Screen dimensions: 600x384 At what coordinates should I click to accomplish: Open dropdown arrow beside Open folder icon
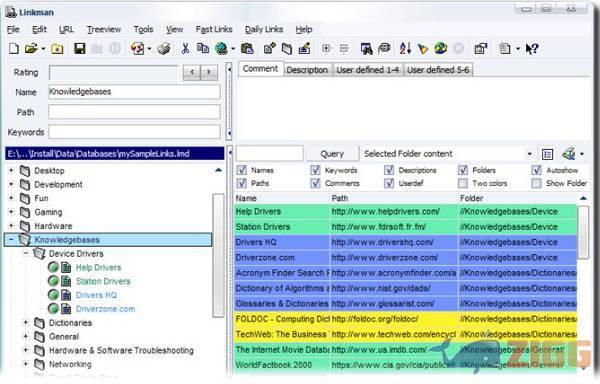tap(43, 49)
